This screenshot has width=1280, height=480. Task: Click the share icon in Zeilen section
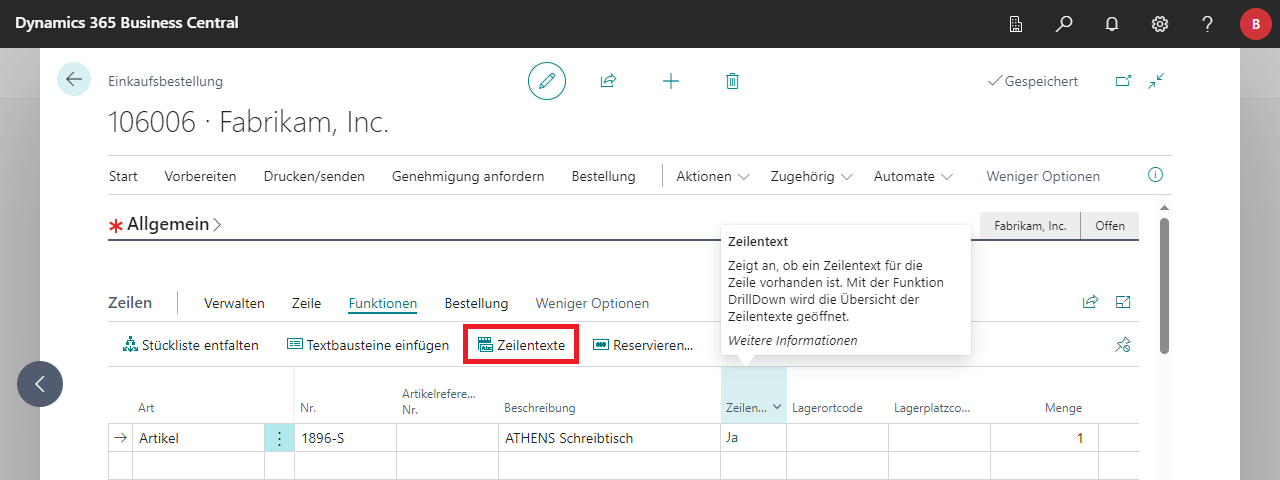[1090, 302]
